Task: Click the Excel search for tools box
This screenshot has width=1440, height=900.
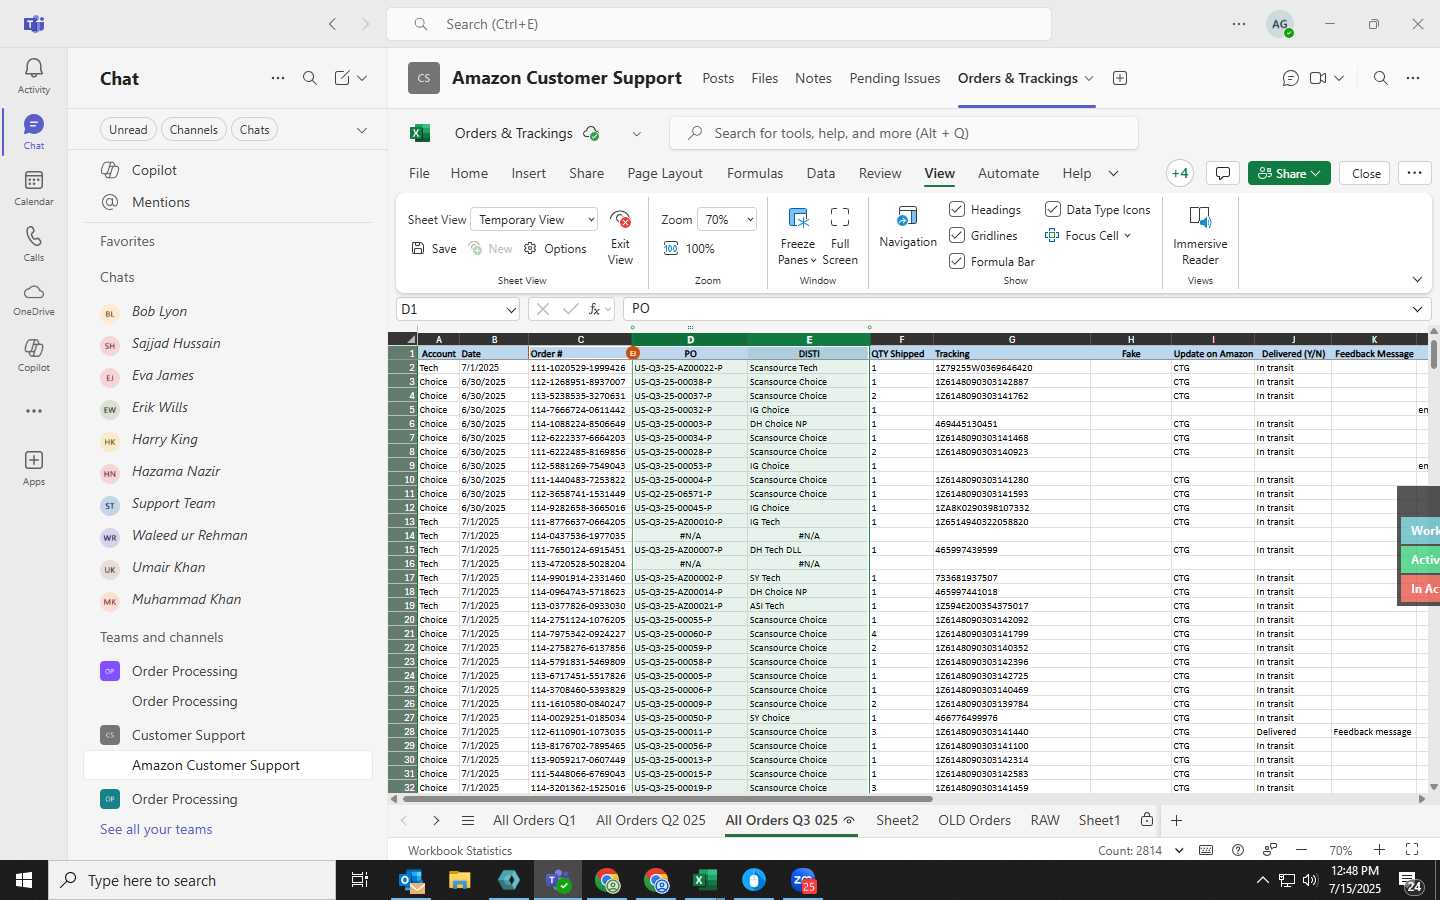Action: click(x=904, y=133)
